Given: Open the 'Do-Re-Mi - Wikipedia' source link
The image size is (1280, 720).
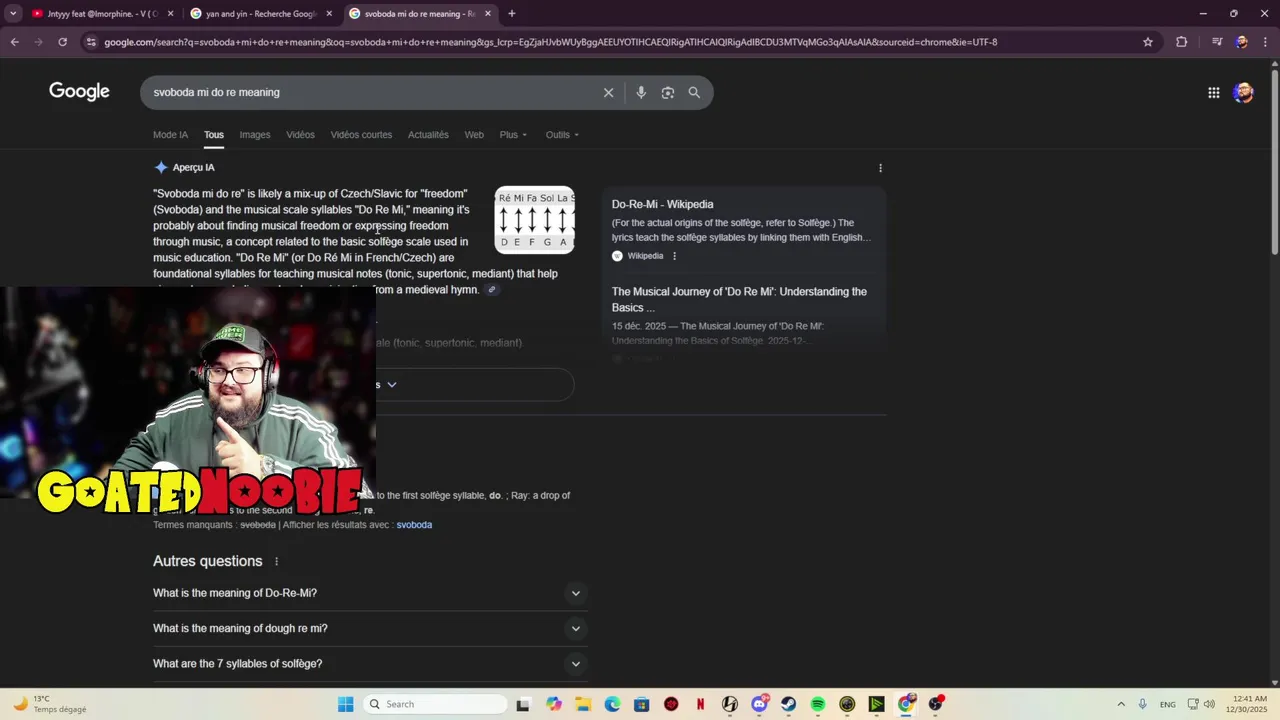Looking at the screenshot, I should 662,204.
